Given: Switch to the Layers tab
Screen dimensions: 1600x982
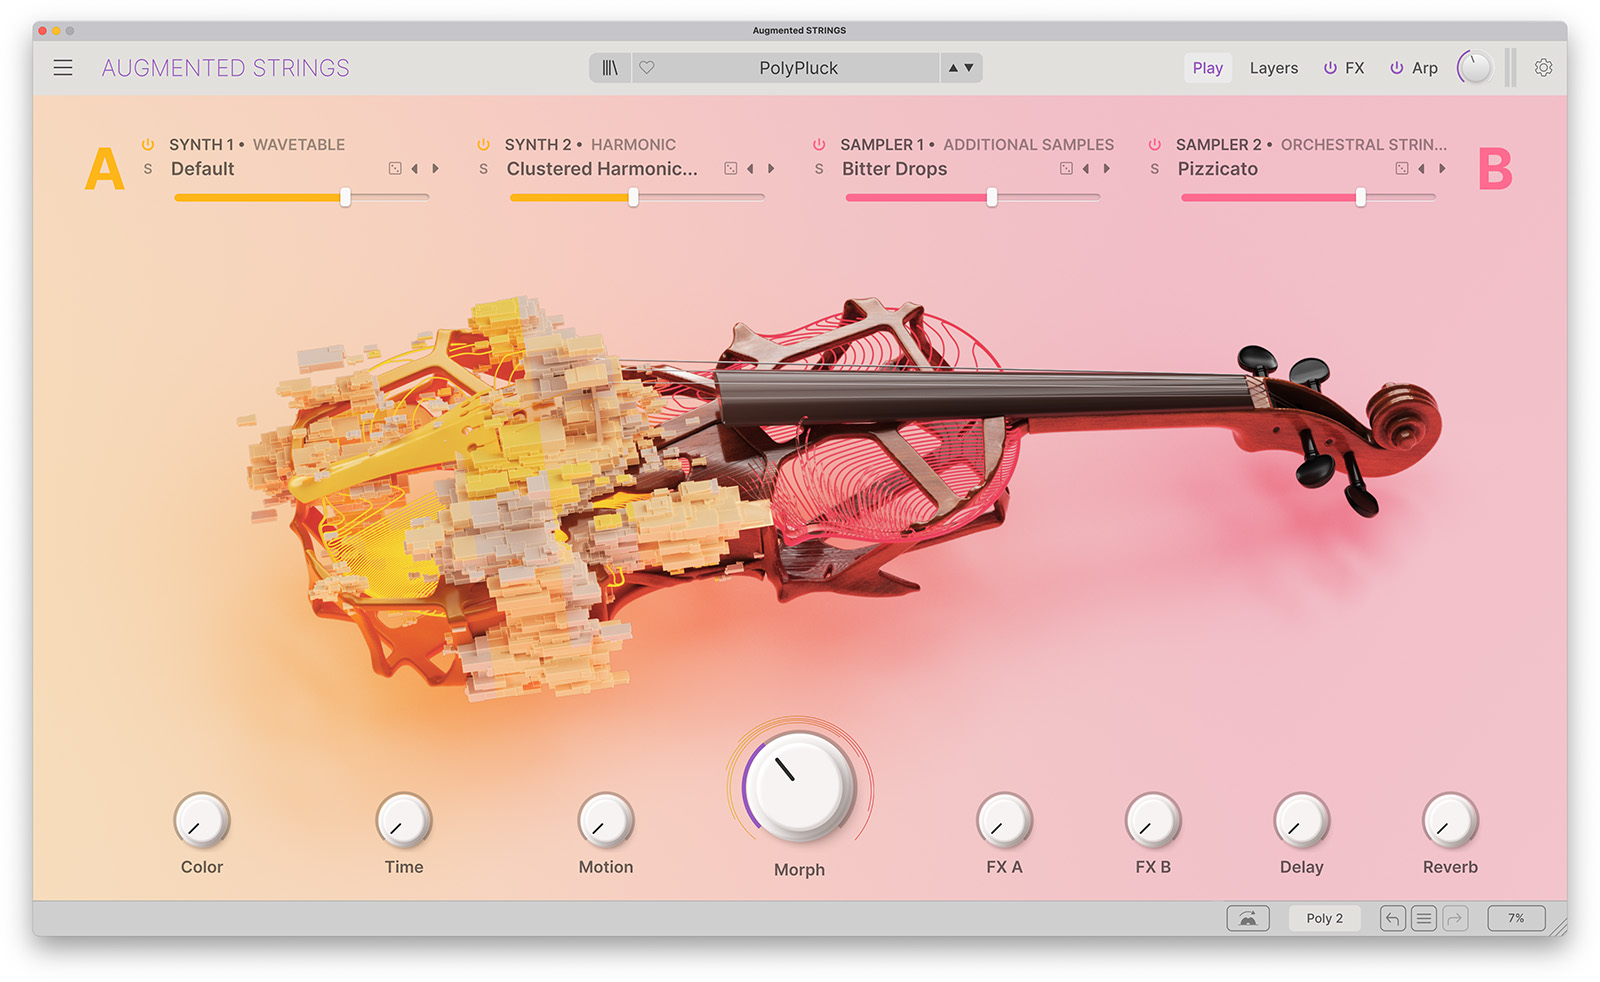Looking at the screenshot, I should tap(1273, 68).
